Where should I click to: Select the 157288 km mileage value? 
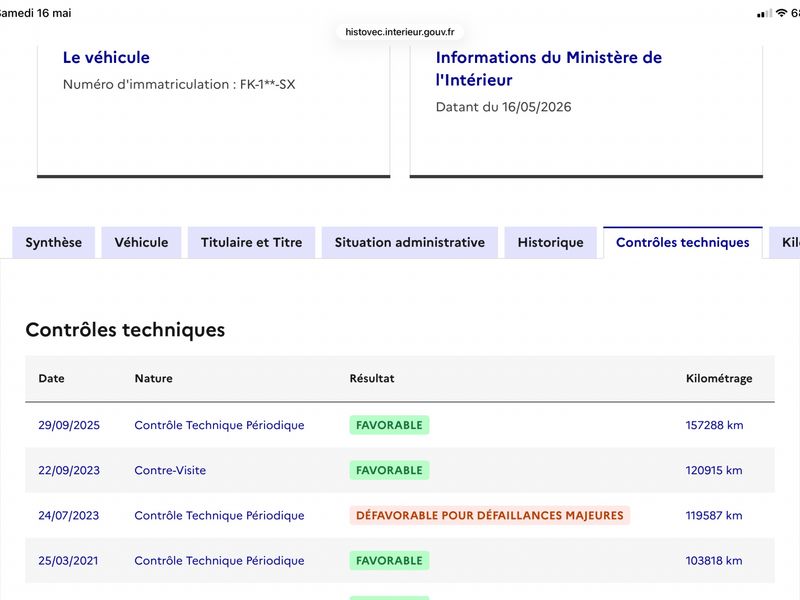point(714,425)
